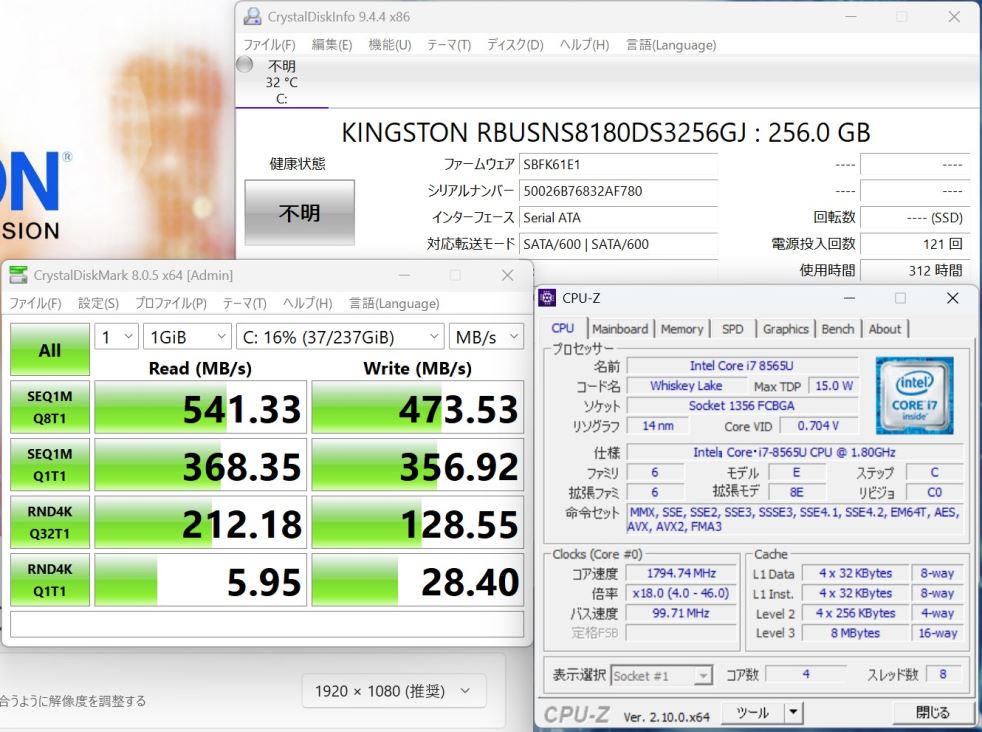Open ファイル(F) menu in CrystalDiskInfo
This screenshot has height=732, width=982.
tap(269, 45)
